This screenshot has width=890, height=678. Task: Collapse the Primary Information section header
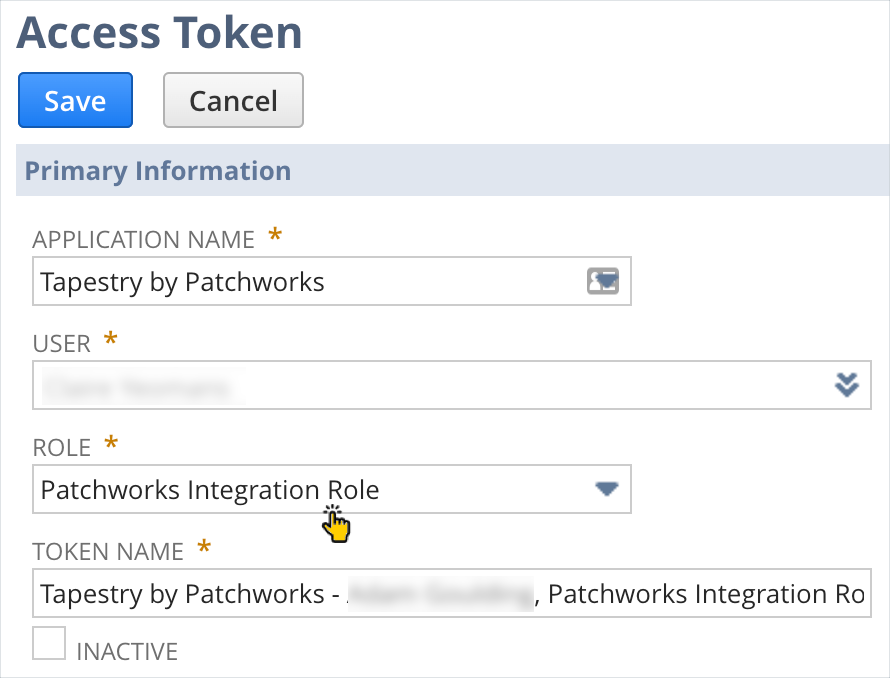pyautogui.click(x=158, y=171)
